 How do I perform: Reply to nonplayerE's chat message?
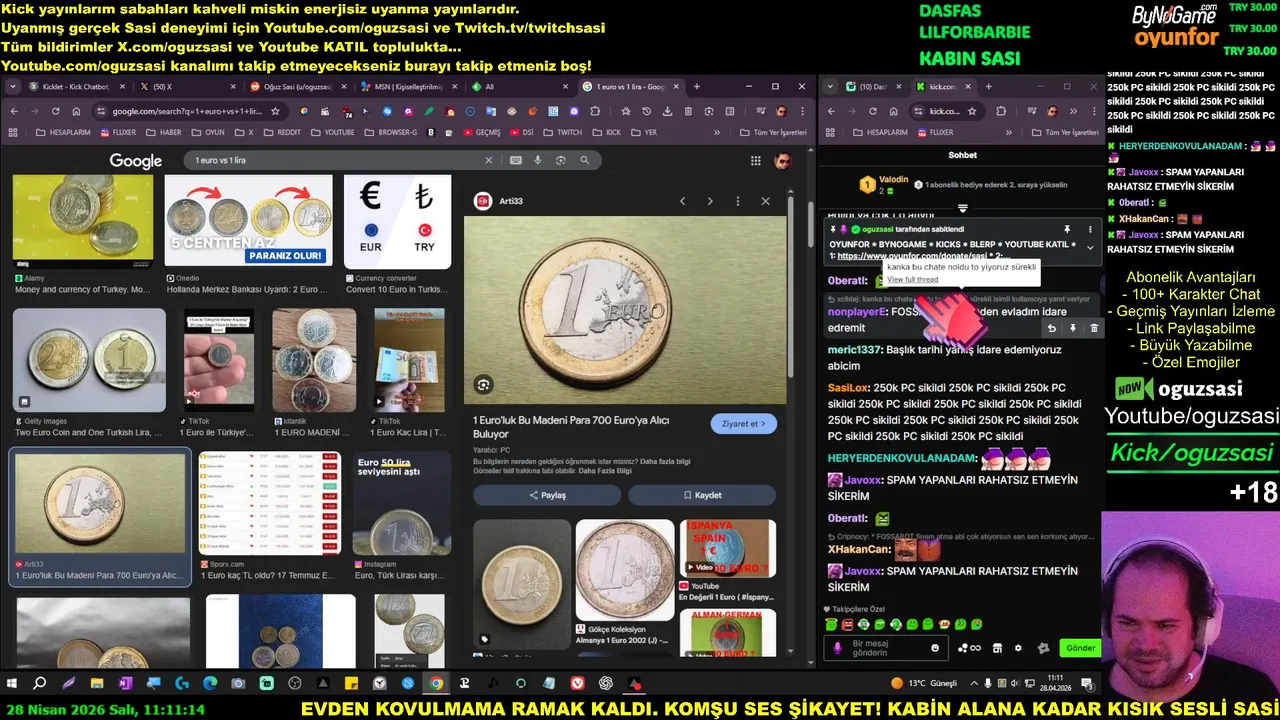tap(1051, 328)
